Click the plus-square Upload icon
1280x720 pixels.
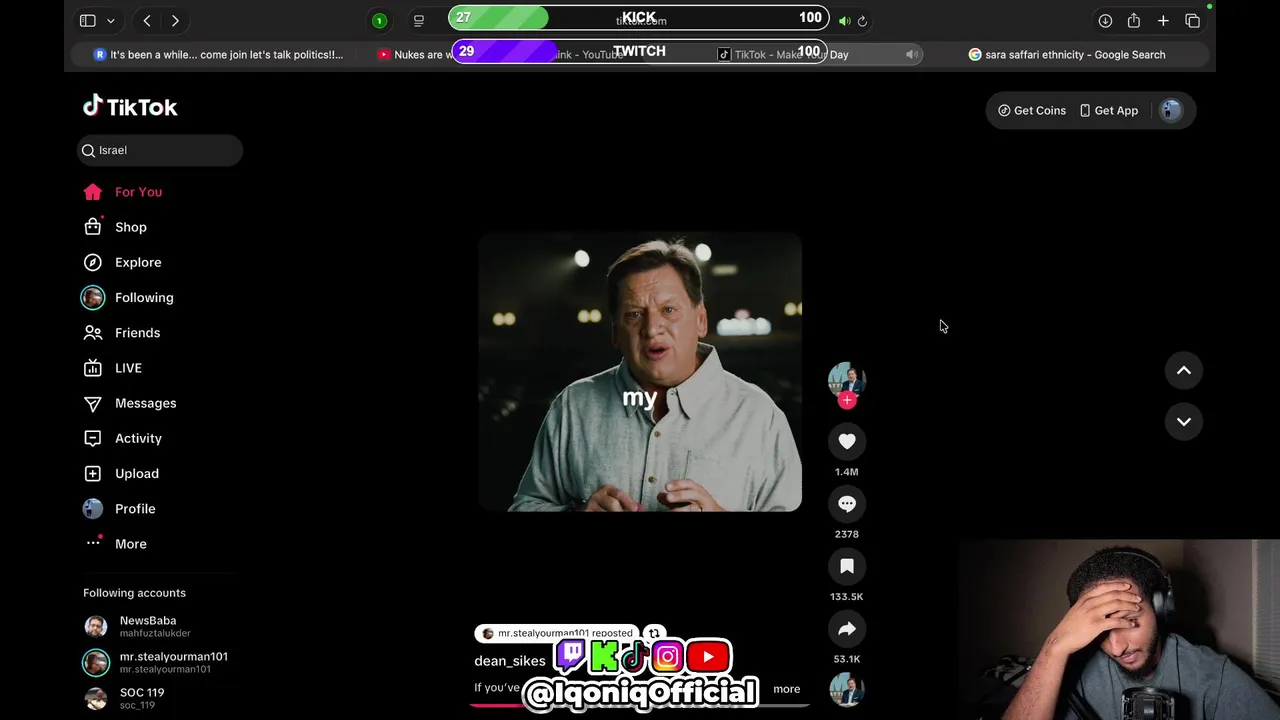coord(93,473)
